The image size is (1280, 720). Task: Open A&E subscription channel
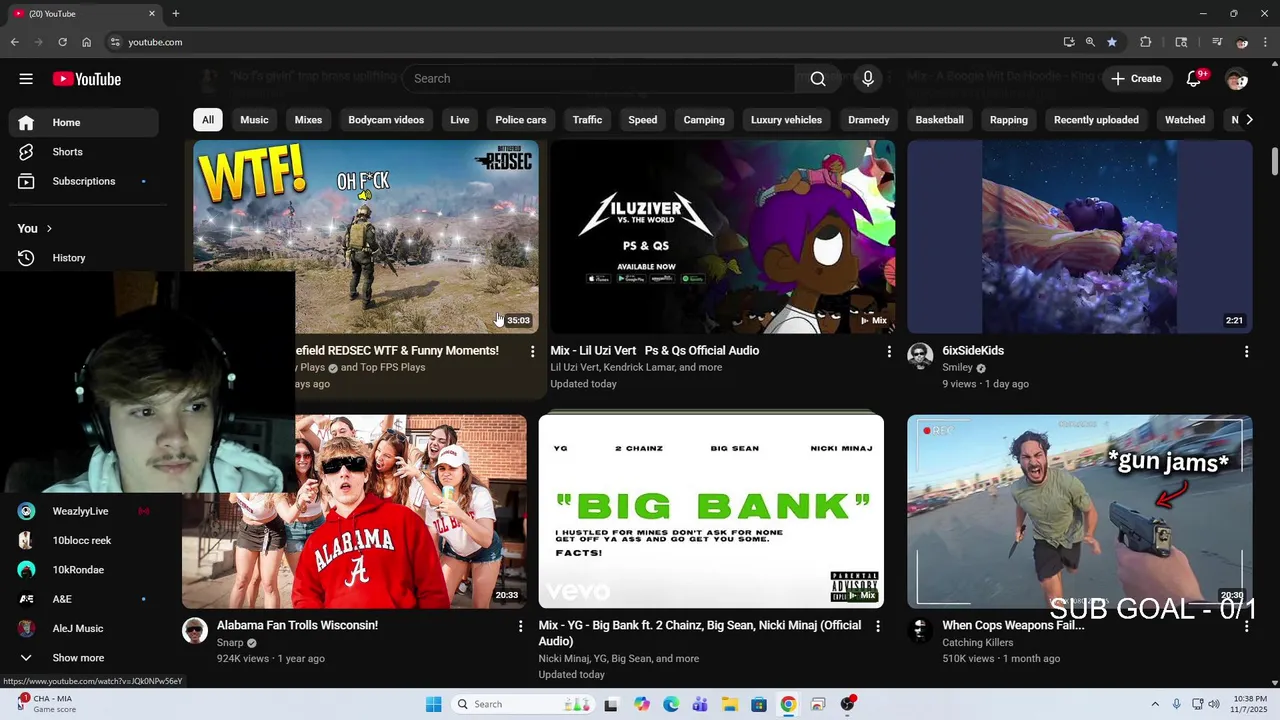[x=84, y=599]
